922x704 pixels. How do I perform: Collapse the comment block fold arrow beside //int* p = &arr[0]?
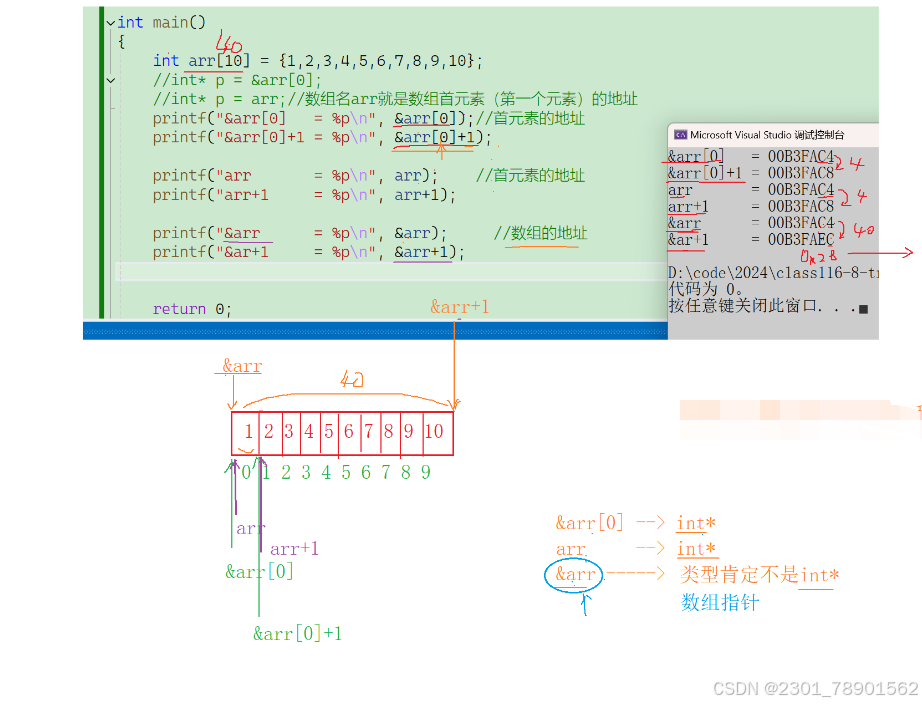111,80
